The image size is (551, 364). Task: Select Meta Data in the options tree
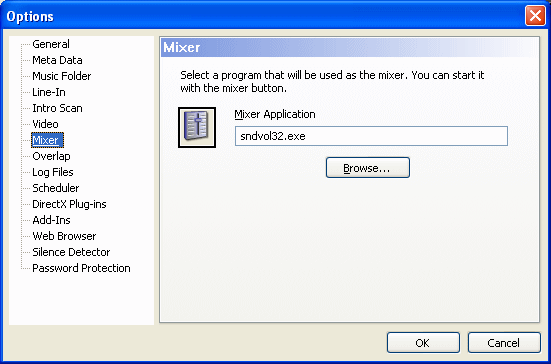(57, 60)
